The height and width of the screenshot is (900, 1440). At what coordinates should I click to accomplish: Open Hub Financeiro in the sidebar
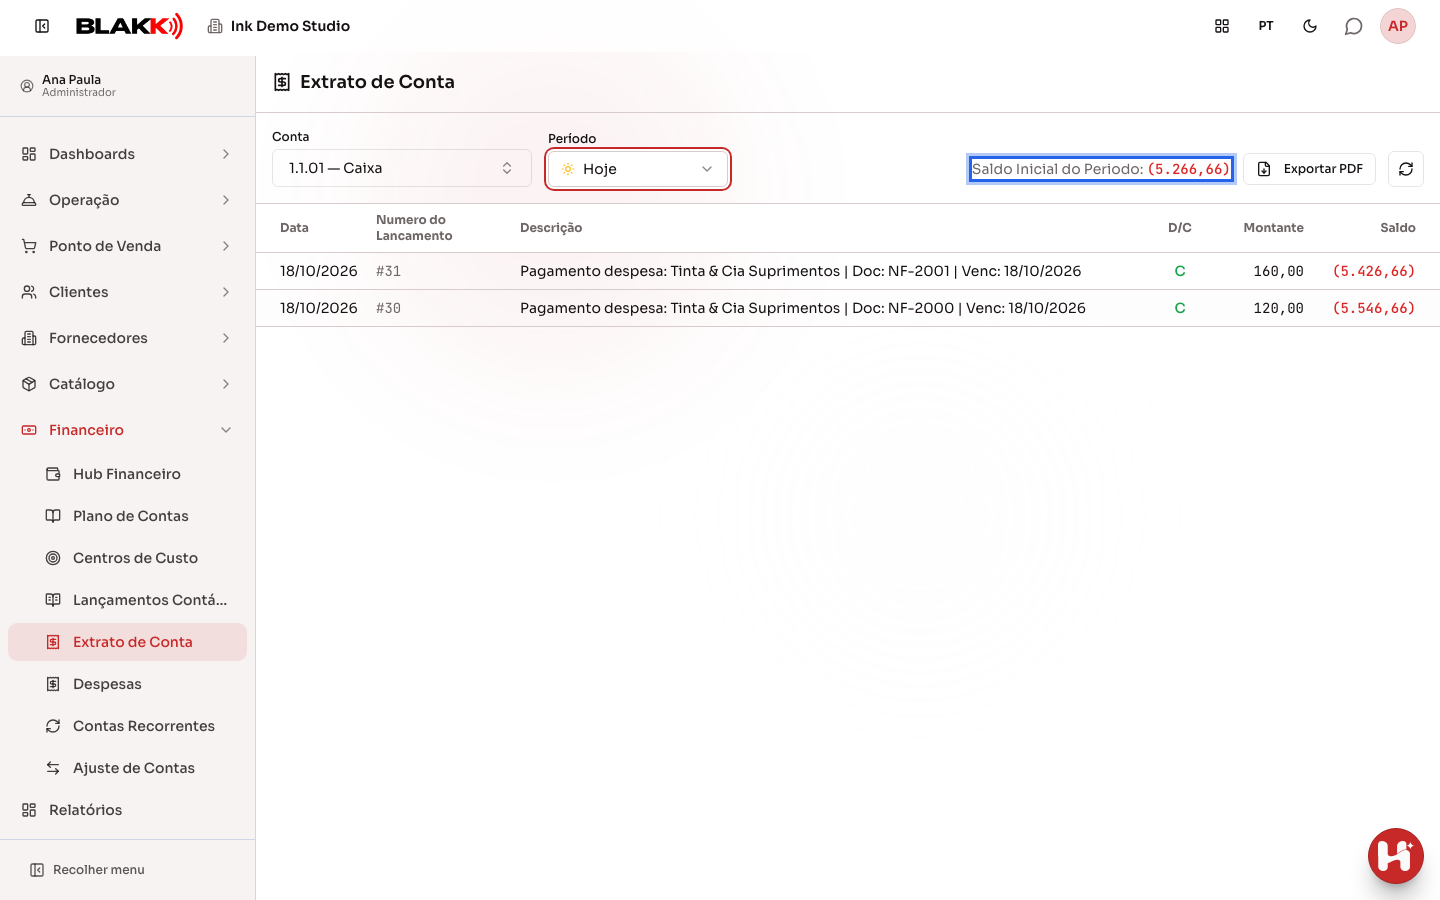(128, 474)
